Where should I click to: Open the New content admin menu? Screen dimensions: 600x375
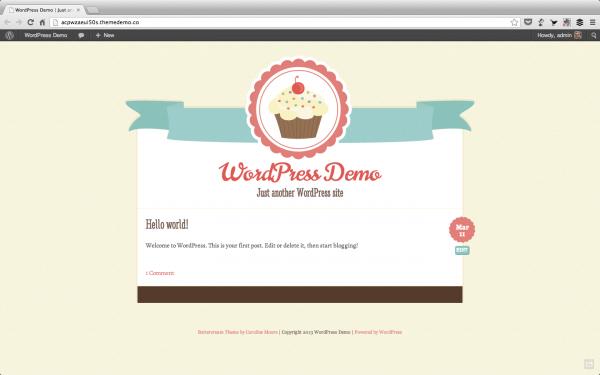(105, 35)
